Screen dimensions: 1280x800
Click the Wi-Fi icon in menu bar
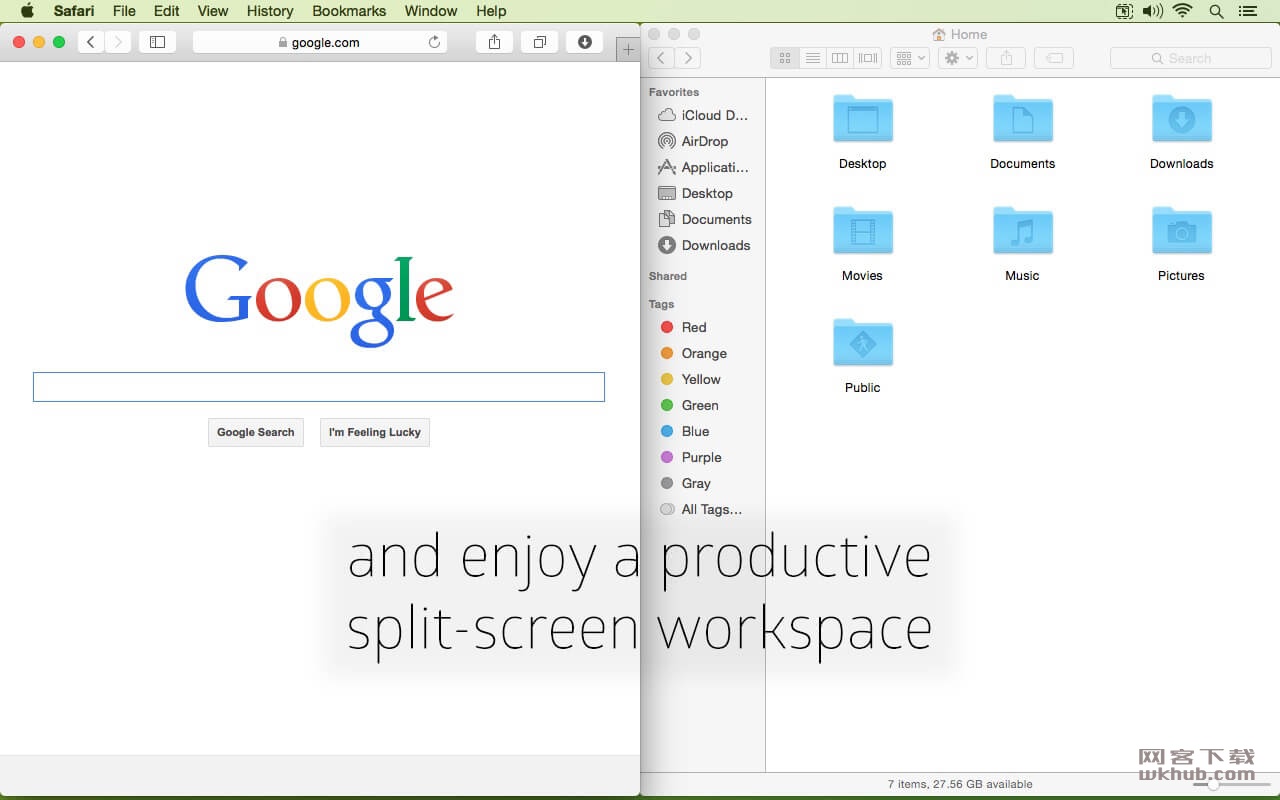1183,11
